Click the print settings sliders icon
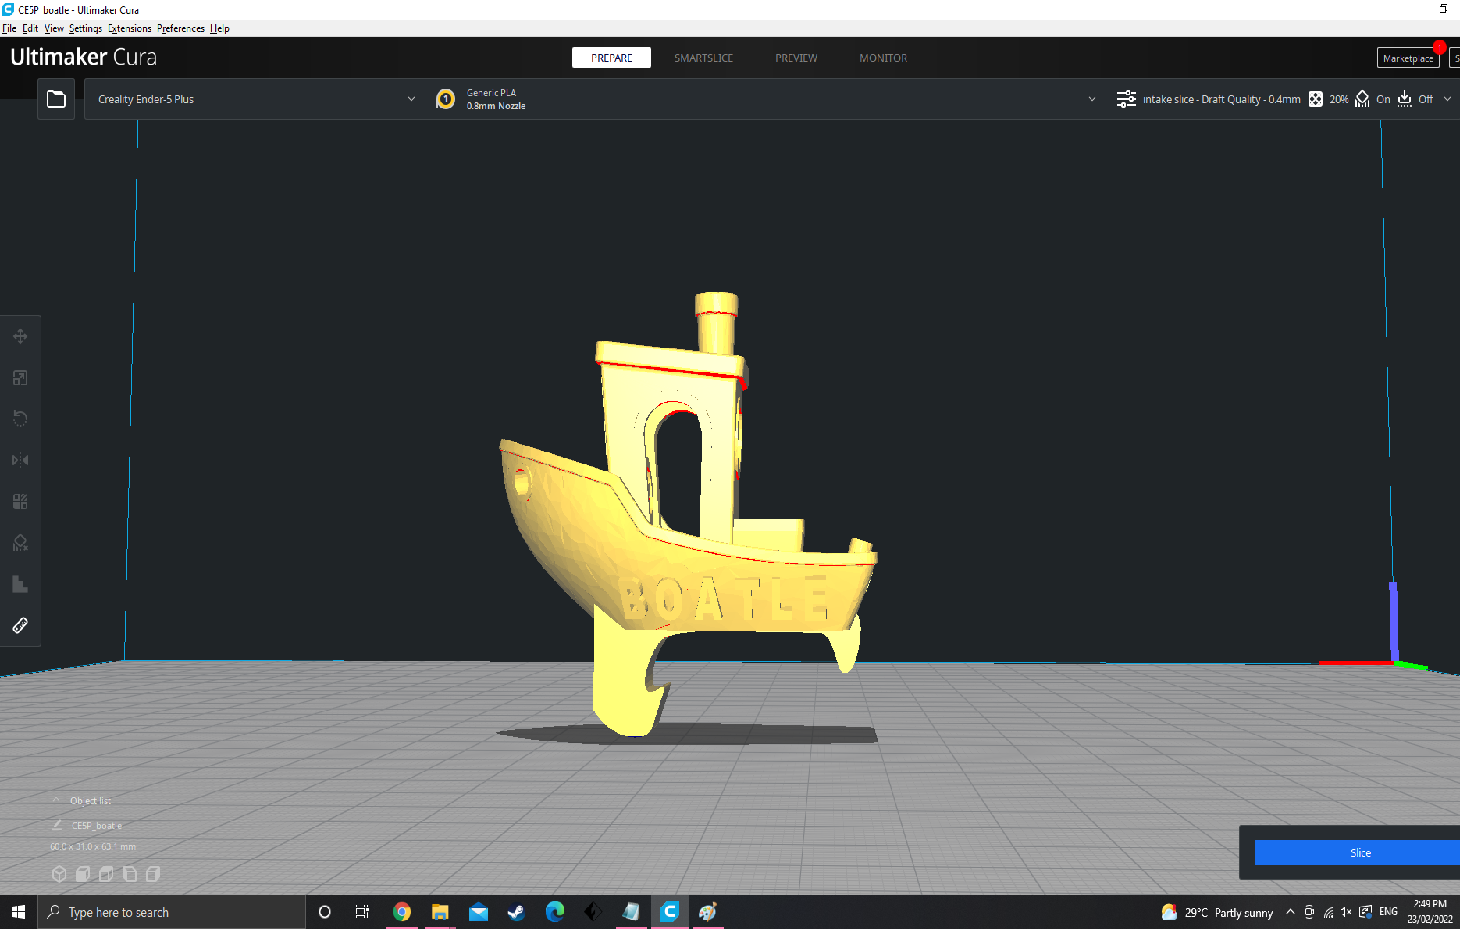Screen dimensions: 1460x940 pyautogui.click(x=1126, y=99)
